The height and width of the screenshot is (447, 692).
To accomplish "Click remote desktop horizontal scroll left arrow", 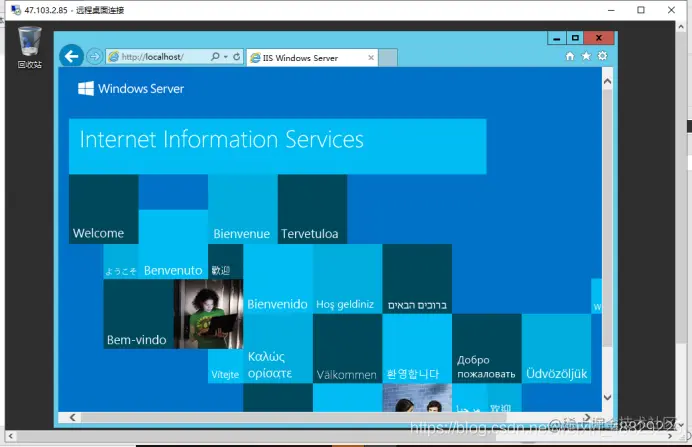I will pyautogui.click(x=11, y=436).
